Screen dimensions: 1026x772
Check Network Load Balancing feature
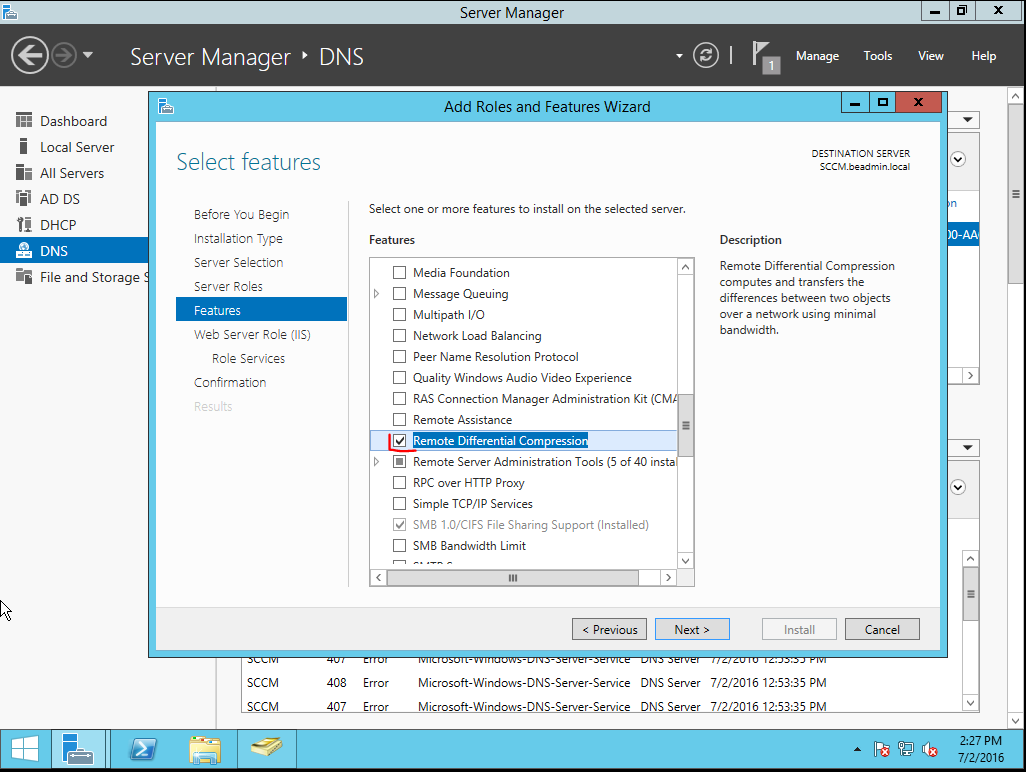point(399,335)
